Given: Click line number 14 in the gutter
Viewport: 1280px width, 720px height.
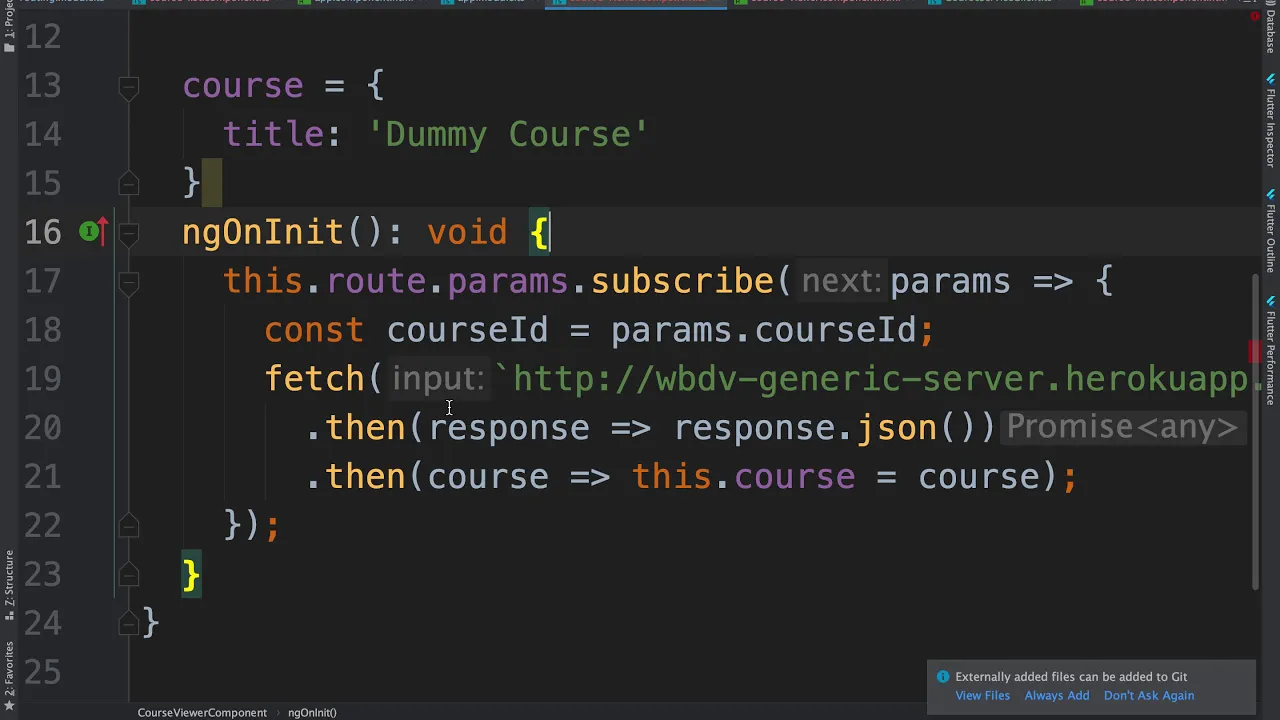Looking at the screenshot, I should coord(42,135).
